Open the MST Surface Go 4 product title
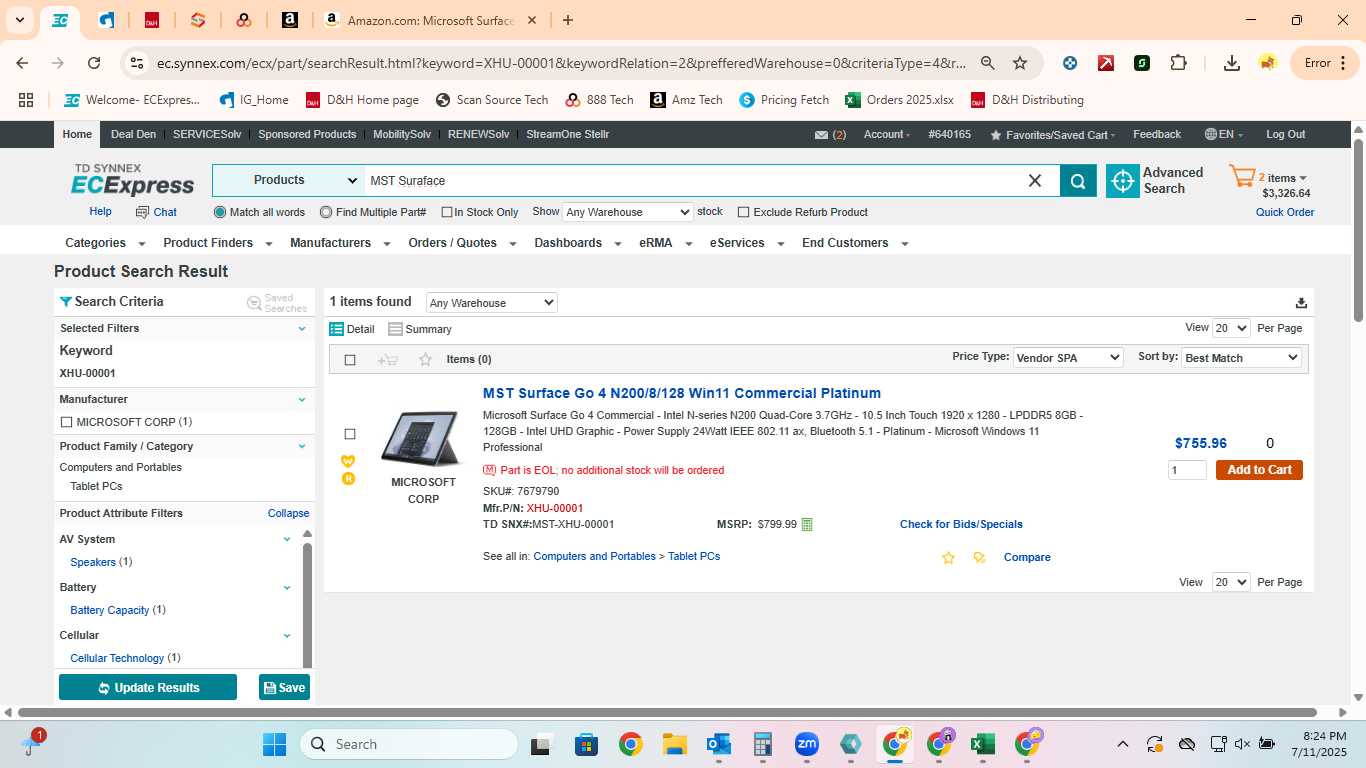The height and width of the screenshot is (768, 1366). click(682, 394)
